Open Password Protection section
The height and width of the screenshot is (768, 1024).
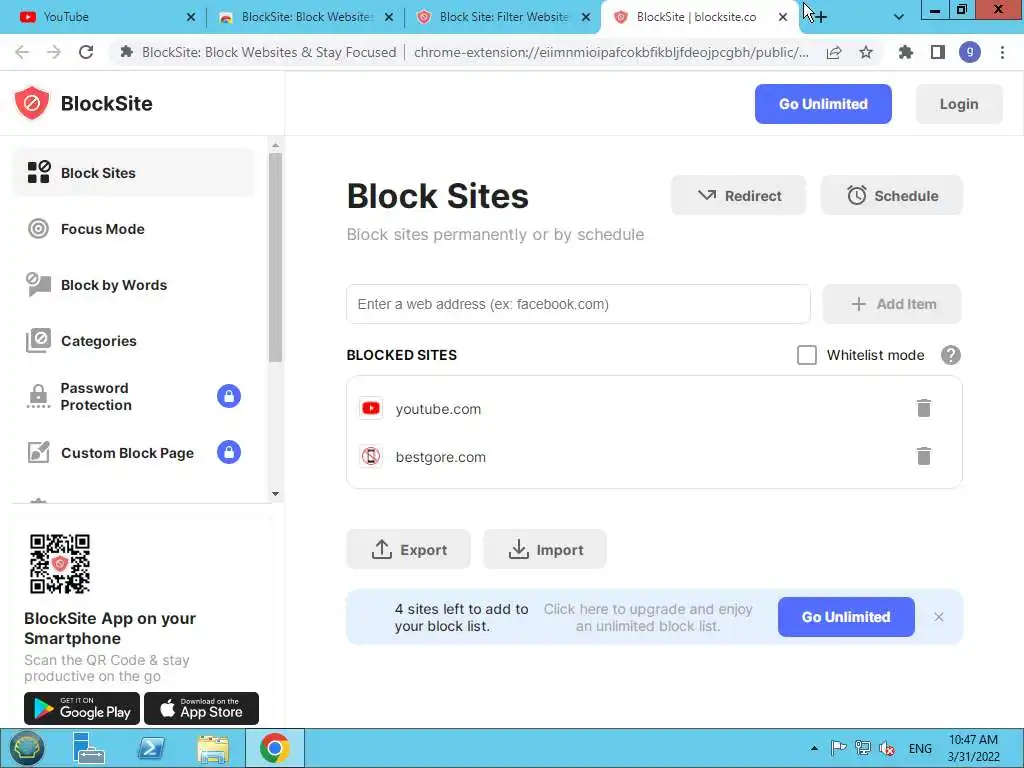133,396
